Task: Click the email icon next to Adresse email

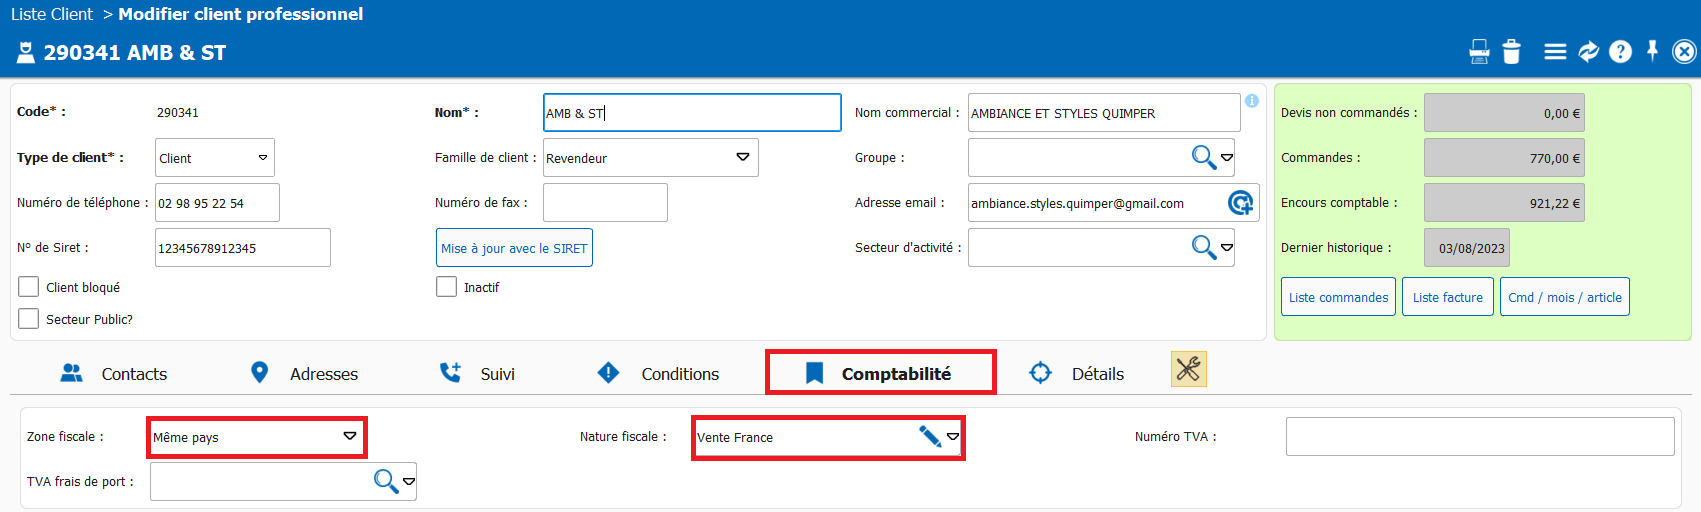Action: coord(1240,203)
